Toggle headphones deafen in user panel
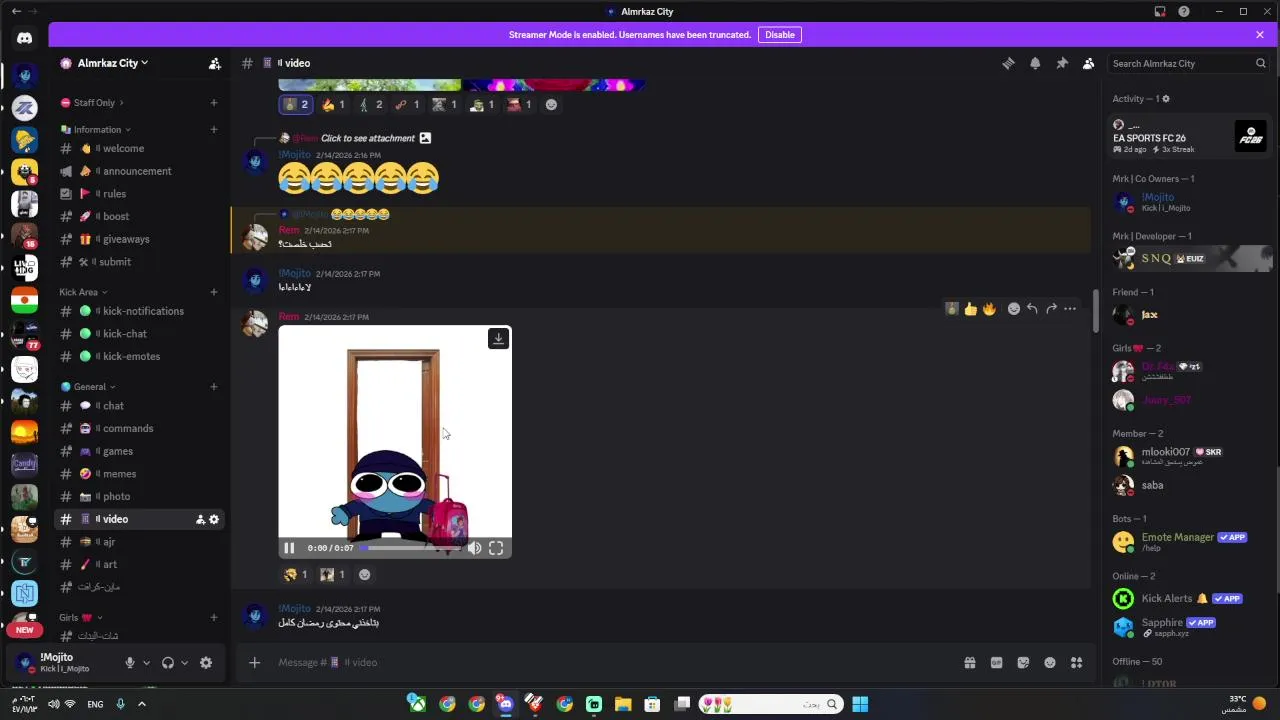This screenshot has width=1280, height=720. pyautogui.click(x=168, y=662)
